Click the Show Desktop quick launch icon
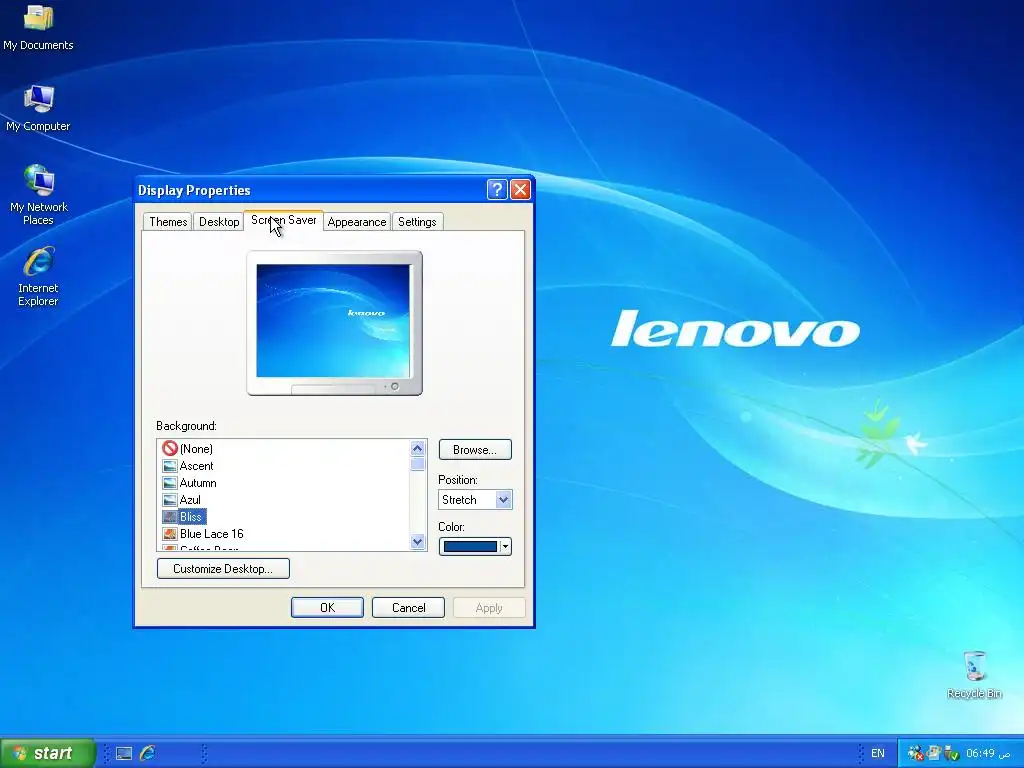Viewport: 1024px width, 768px height. [124, 753]
